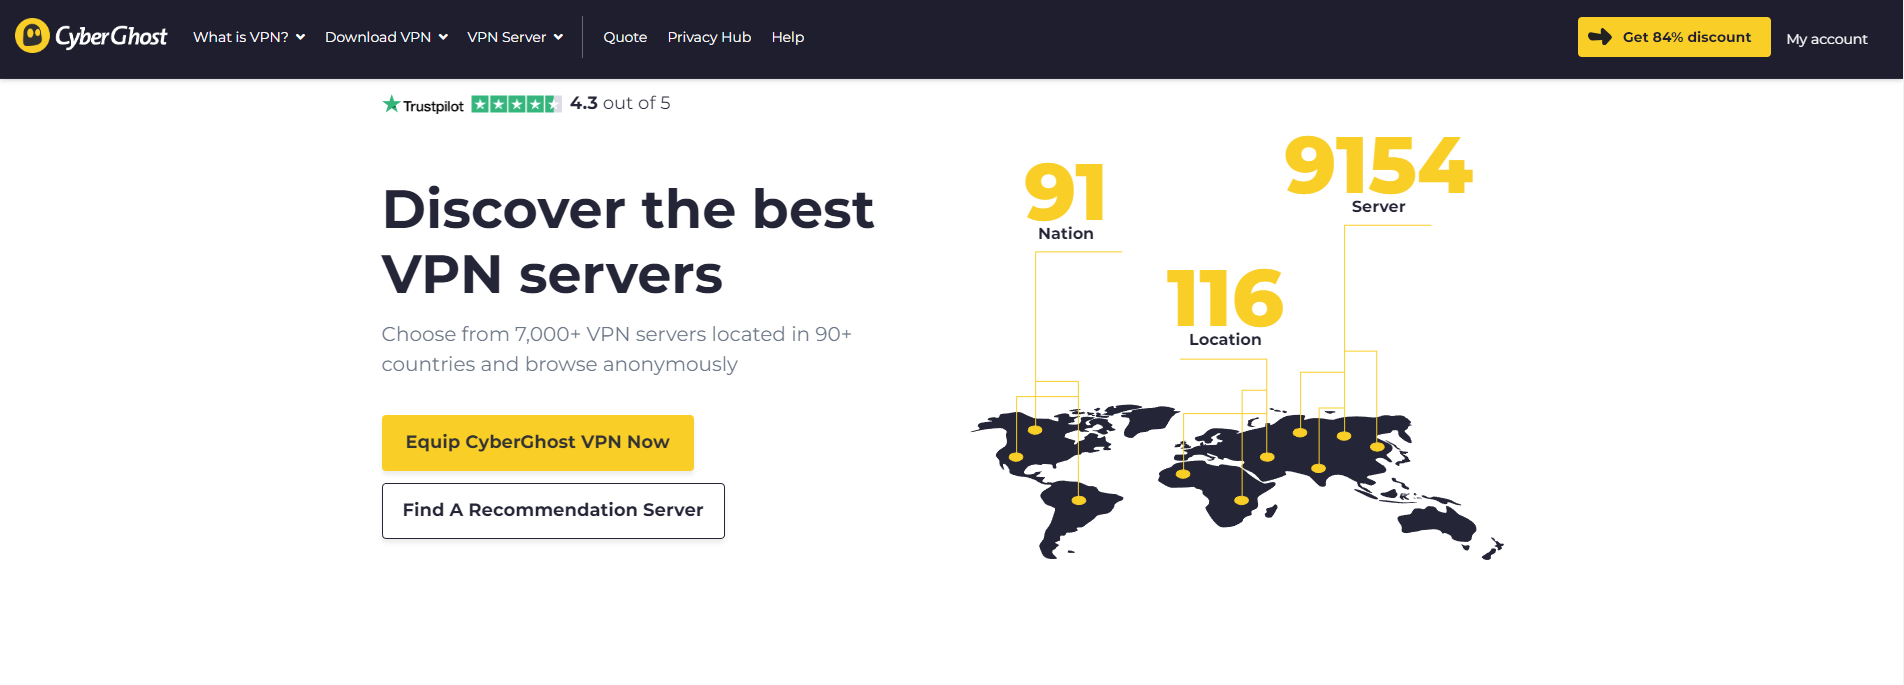The width and height of the screenshot is (1904, 685).
Task: Click Find A Recommendation Server button
Action: (553, 510)
